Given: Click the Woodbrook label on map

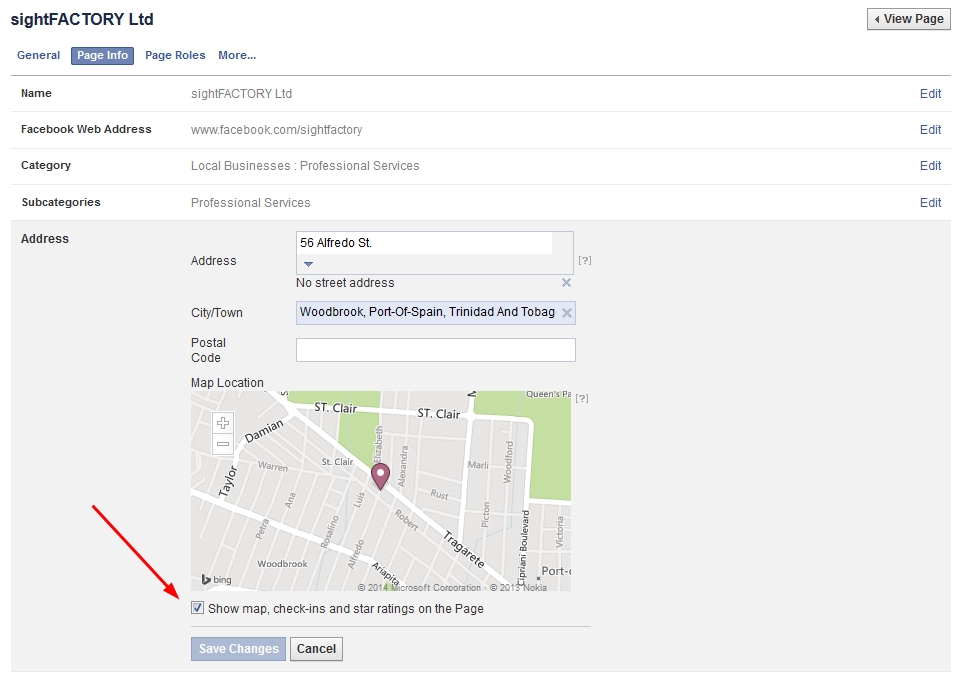Looking at the screenshot, I should pos(283,564).
